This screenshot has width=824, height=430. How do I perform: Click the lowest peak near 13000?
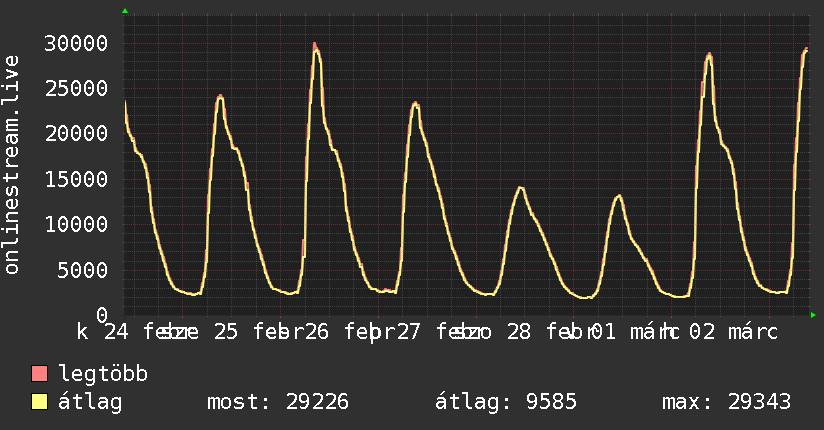620,197
